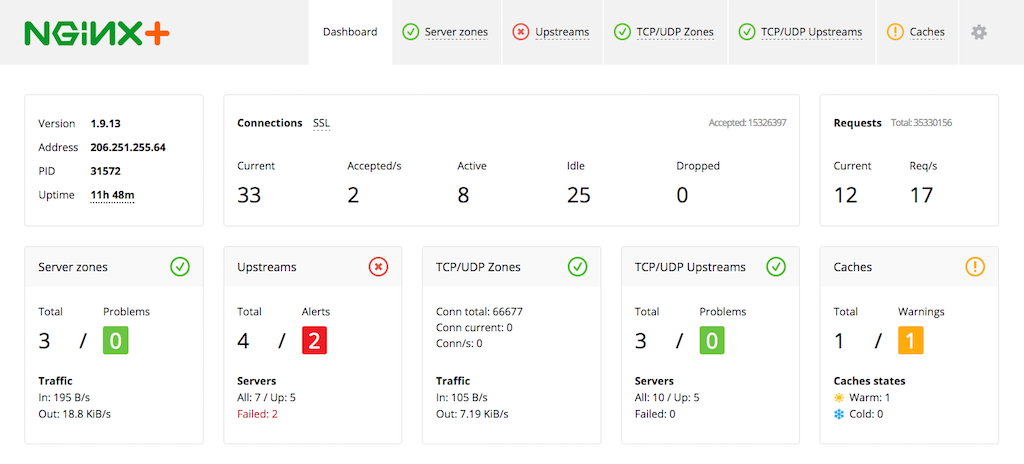Viewport: 1024px width, 464px height.
Task: Click the SSL link beside Connections
Action: click(x=321, y=123)
